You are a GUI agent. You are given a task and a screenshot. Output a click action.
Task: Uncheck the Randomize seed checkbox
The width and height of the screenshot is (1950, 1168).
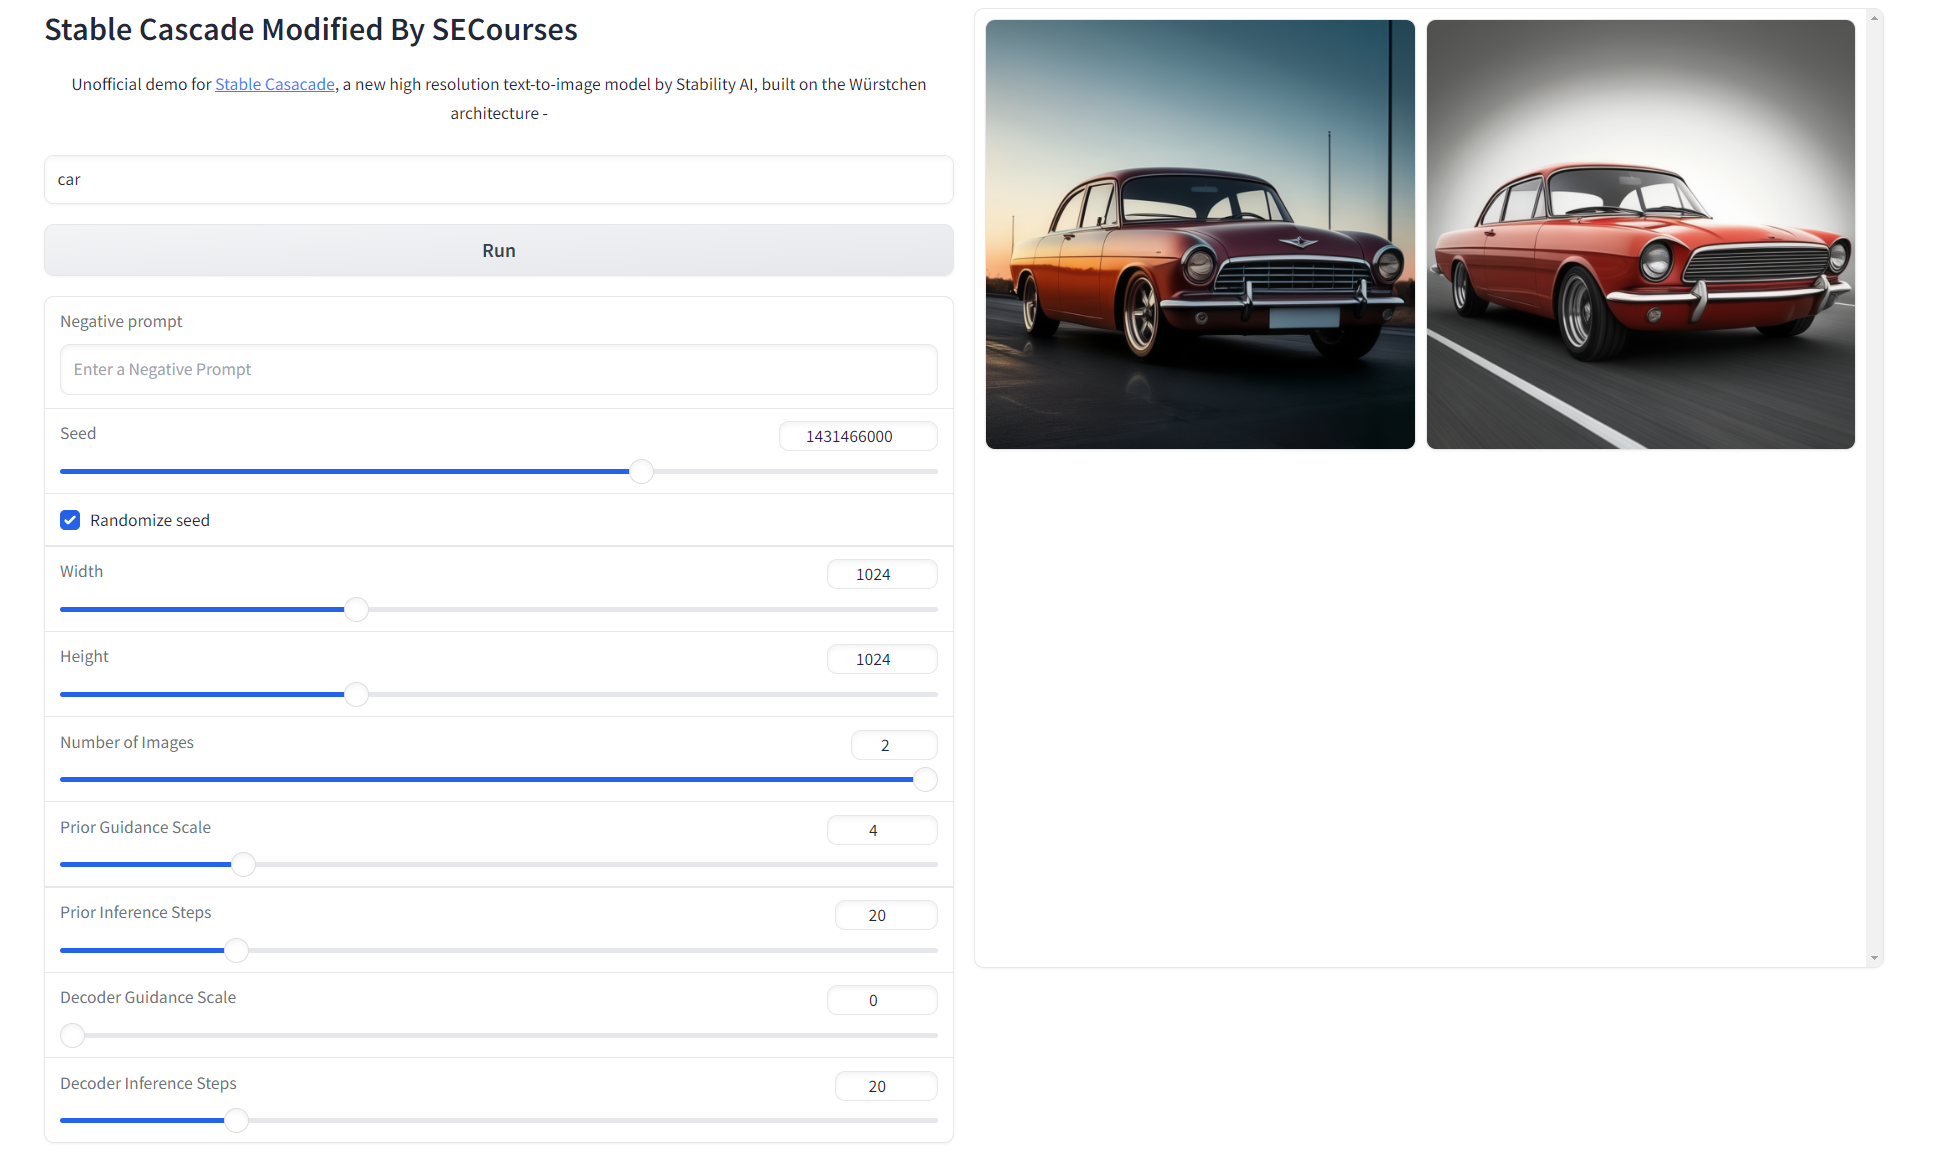point(70,520)
